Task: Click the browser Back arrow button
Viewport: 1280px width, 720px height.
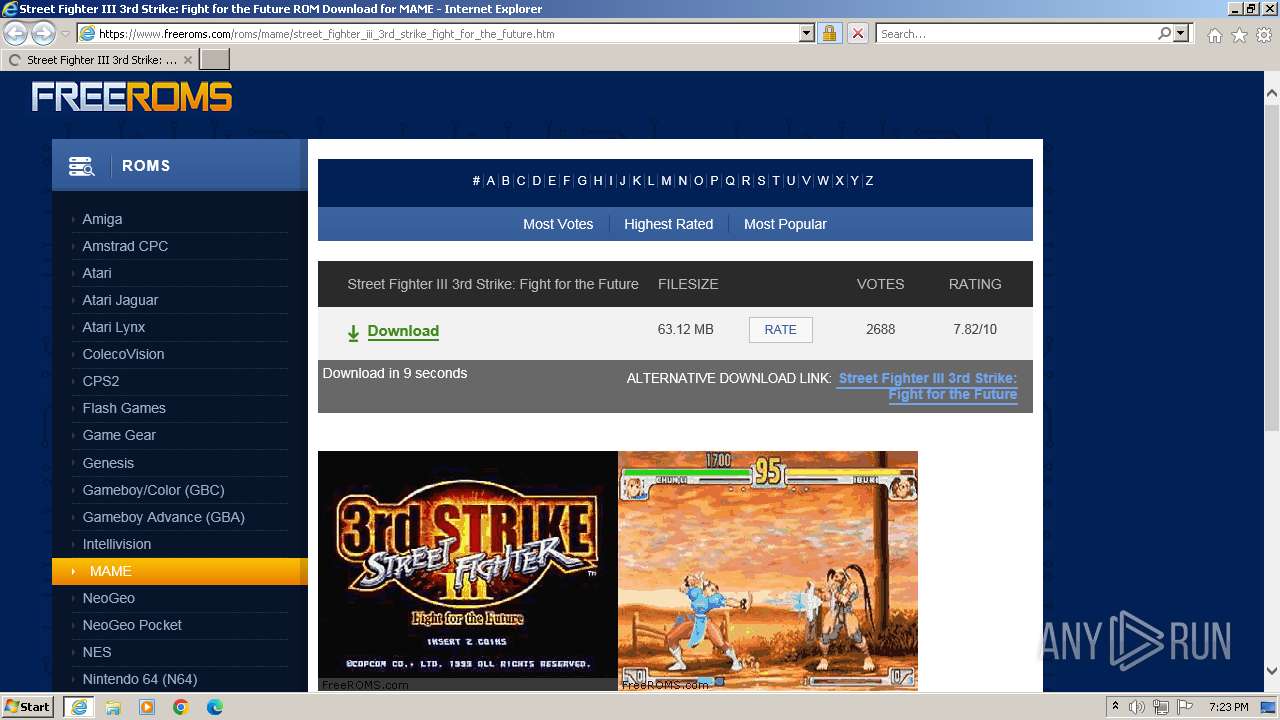Action: point(16,34)
